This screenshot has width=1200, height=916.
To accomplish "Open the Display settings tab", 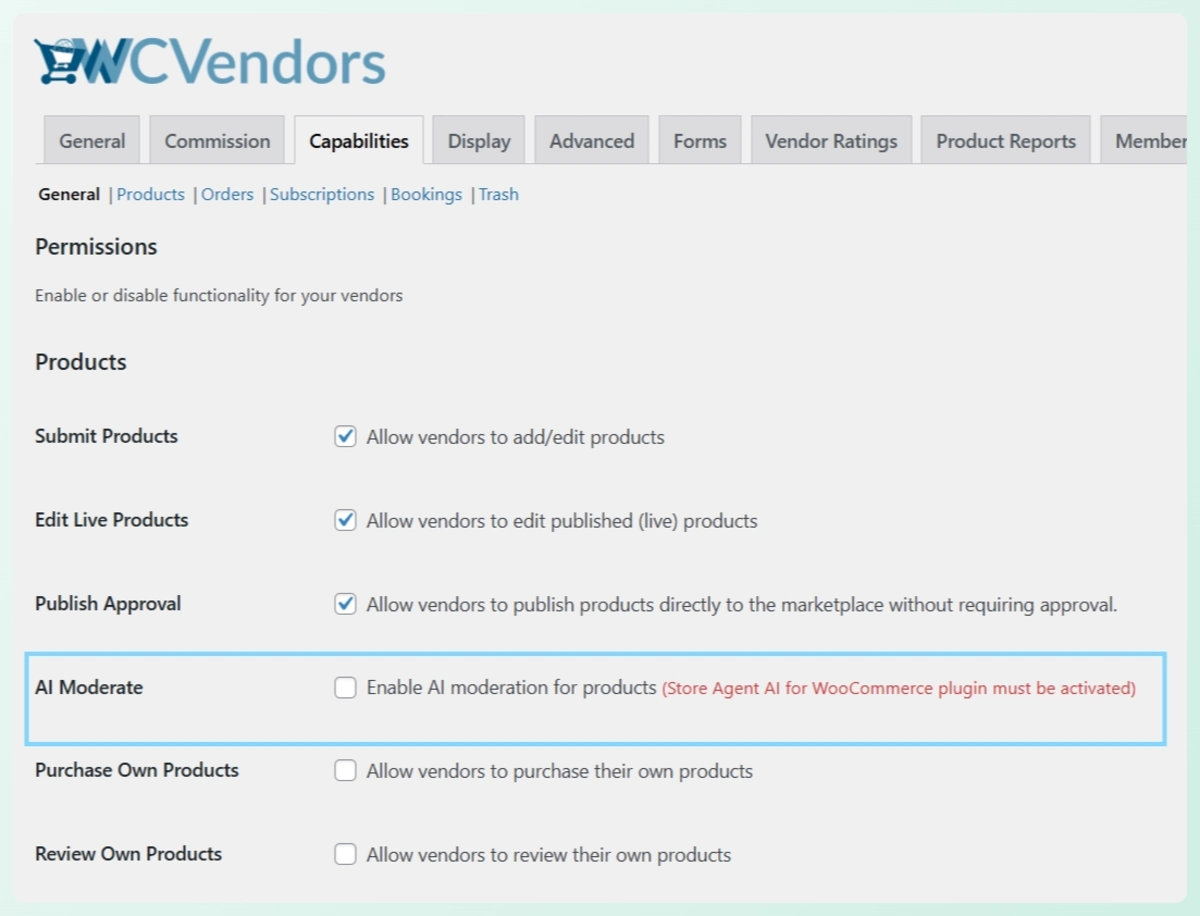I will point(478,140).
